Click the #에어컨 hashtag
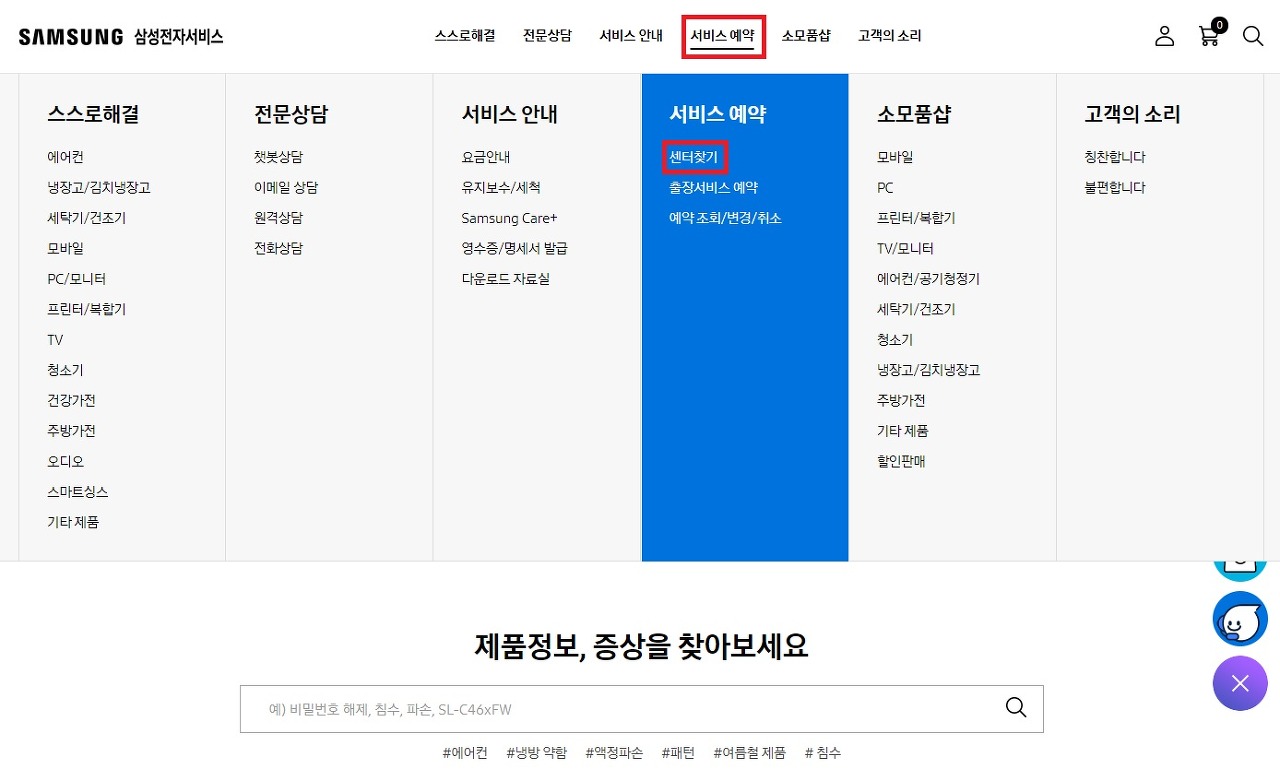 465,752
